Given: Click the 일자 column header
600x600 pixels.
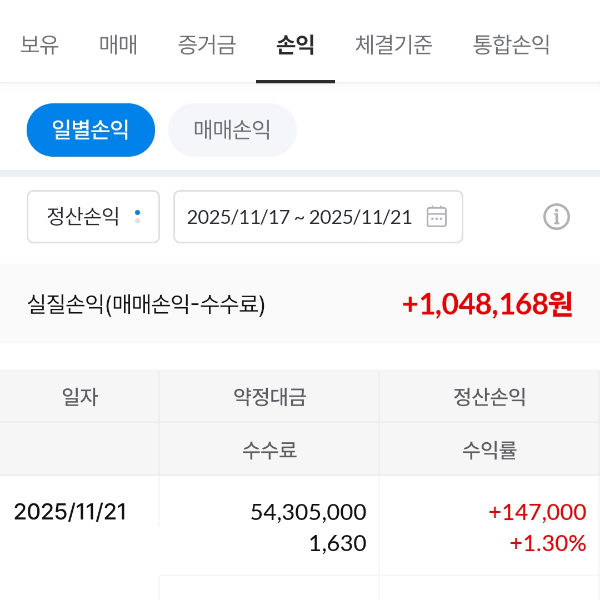Looking at the screenshot, I should [80, 397].
